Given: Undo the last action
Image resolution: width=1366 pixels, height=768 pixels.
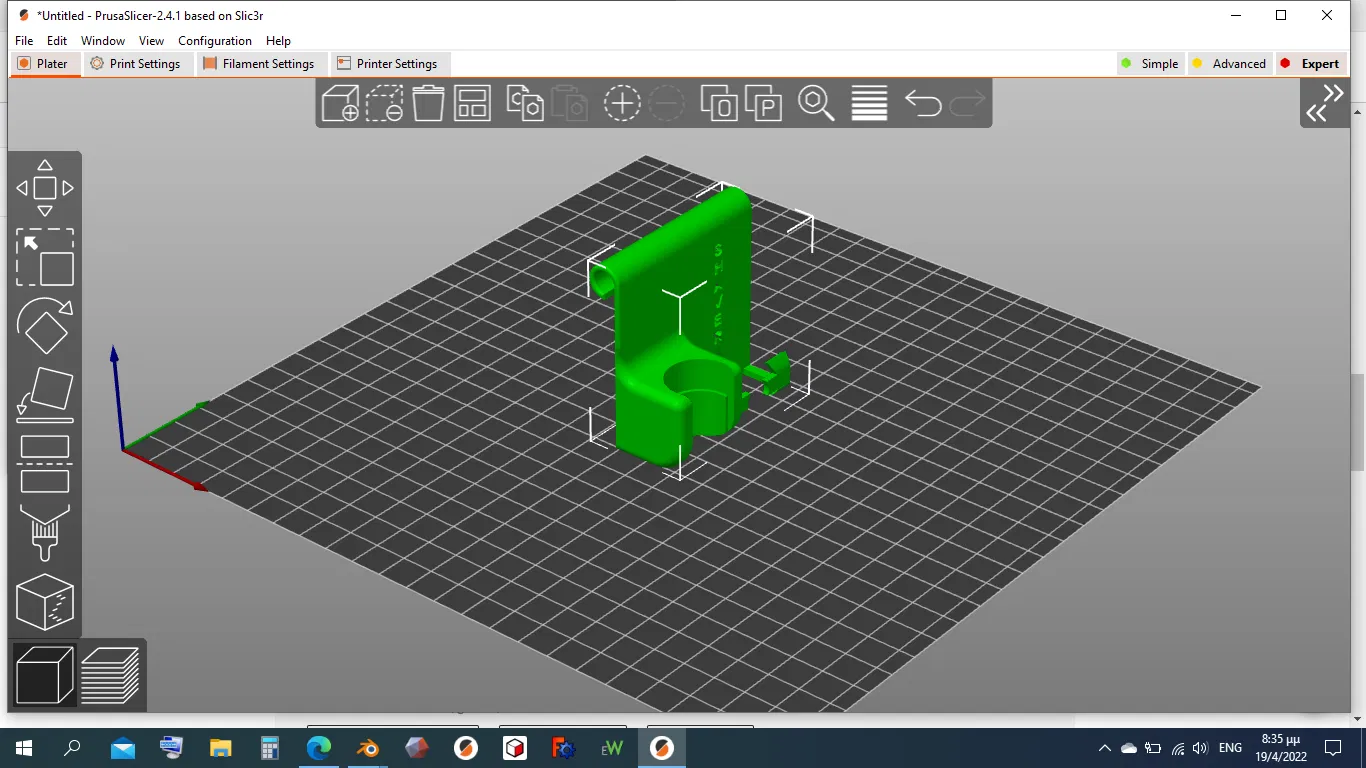Looking at the screenshot, I should point(923,103).
